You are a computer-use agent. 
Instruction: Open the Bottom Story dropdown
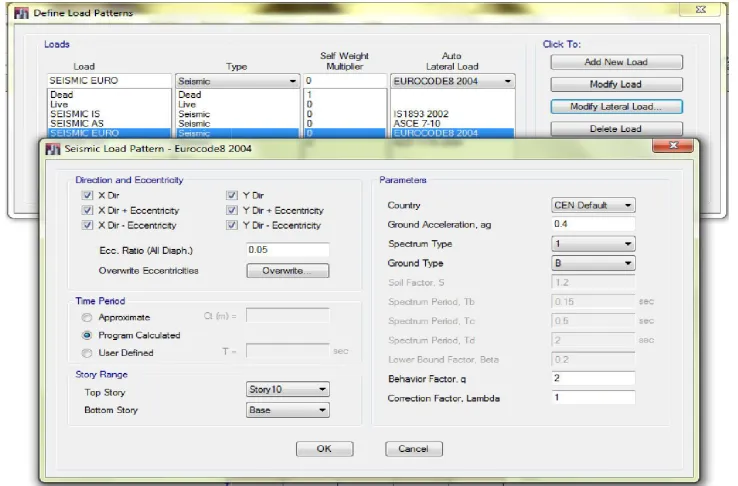[288, 410]
